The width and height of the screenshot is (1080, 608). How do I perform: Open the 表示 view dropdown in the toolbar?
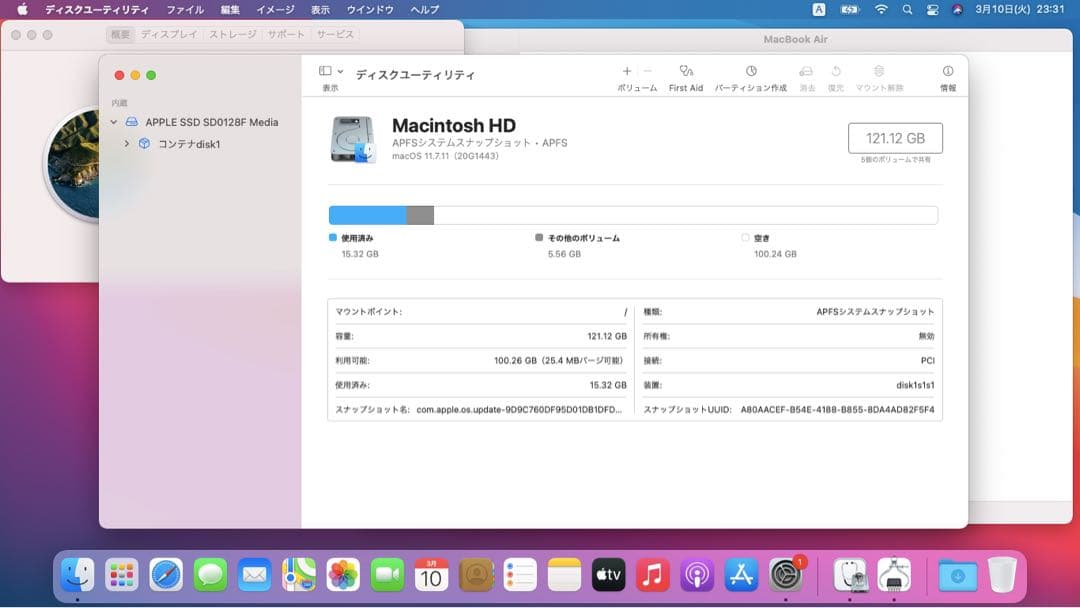[x=330, y=71]
